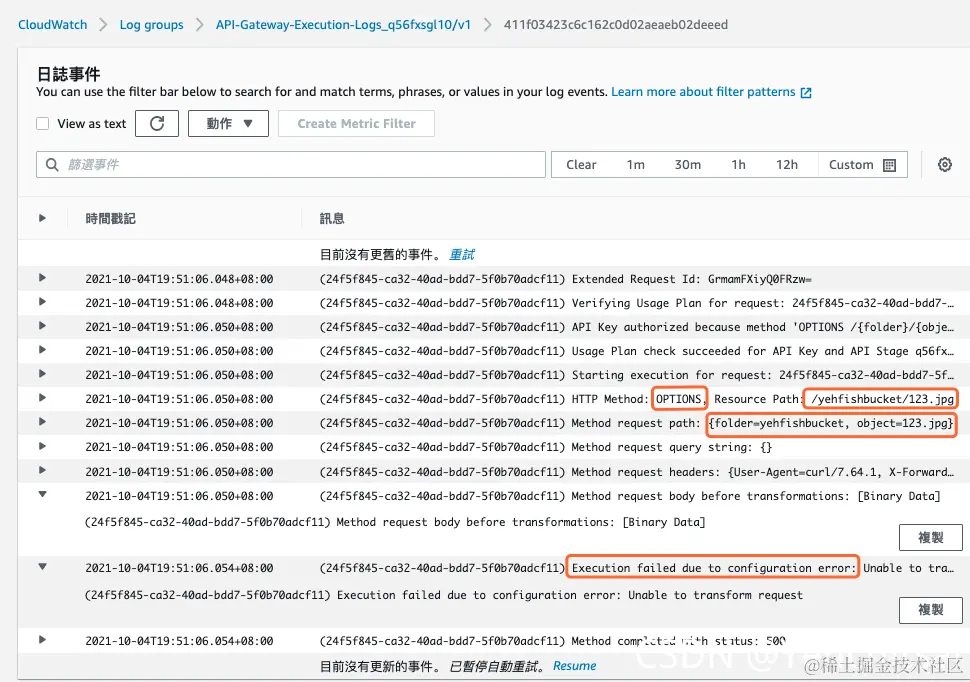This screenshot has height=682, width=970.
Task: Select the 1h time range
Action: point(738,165)
